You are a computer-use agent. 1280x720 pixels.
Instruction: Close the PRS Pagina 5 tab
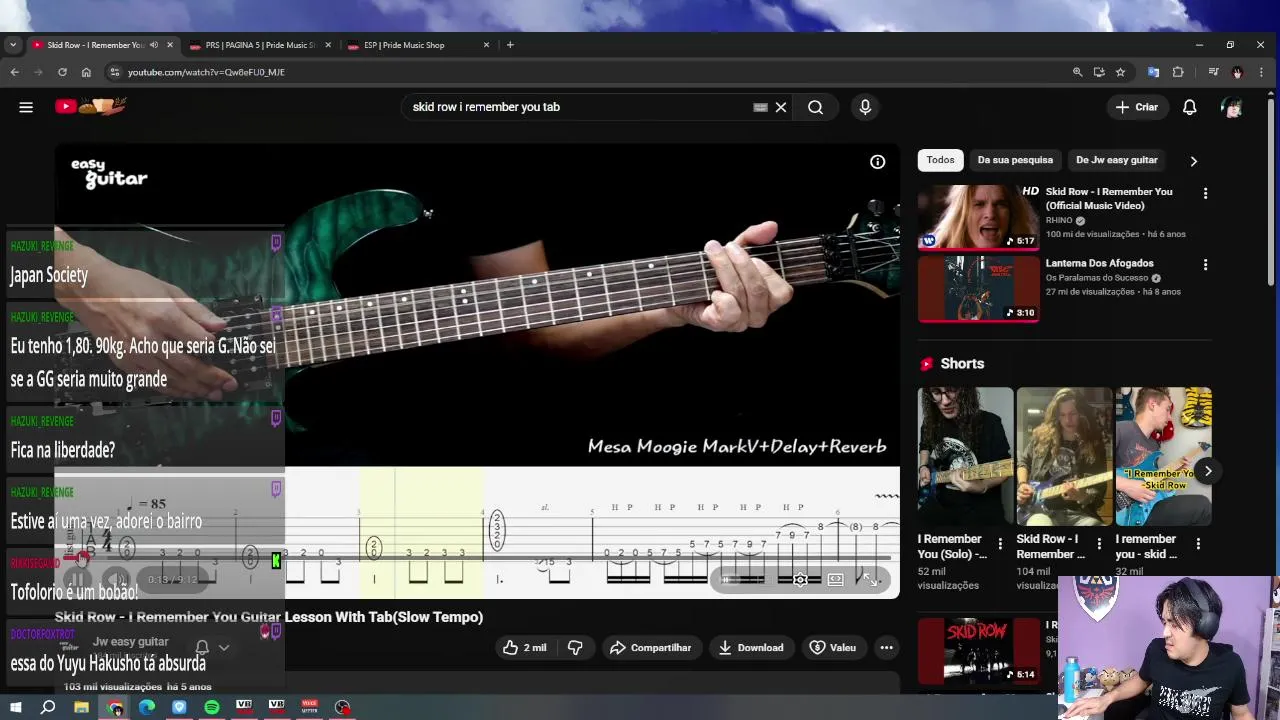(328, 45)
